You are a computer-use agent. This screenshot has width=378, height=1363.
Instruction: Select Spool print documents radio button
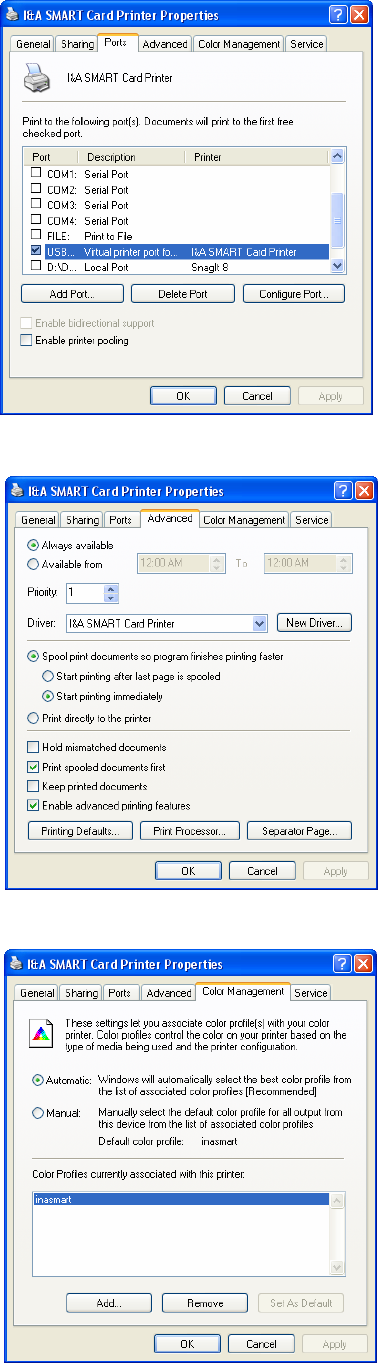(32, 656)
